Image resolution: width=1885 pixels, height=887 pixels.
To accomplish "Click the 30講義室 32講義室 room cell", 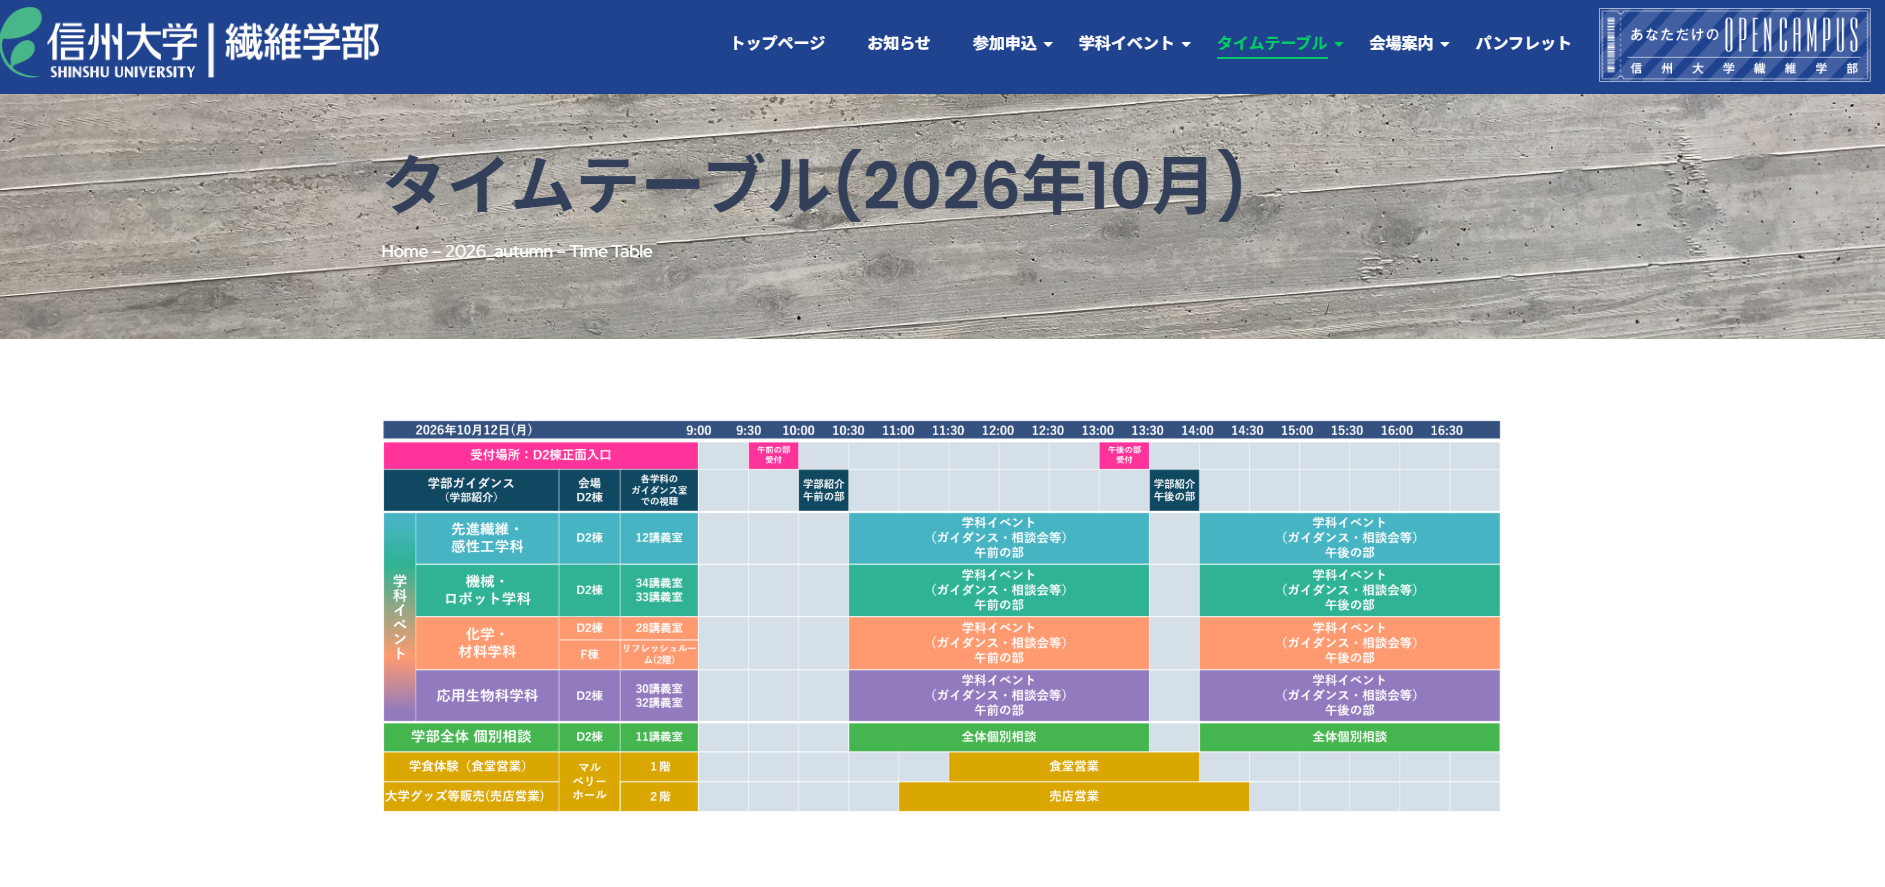I will (659, 696).
